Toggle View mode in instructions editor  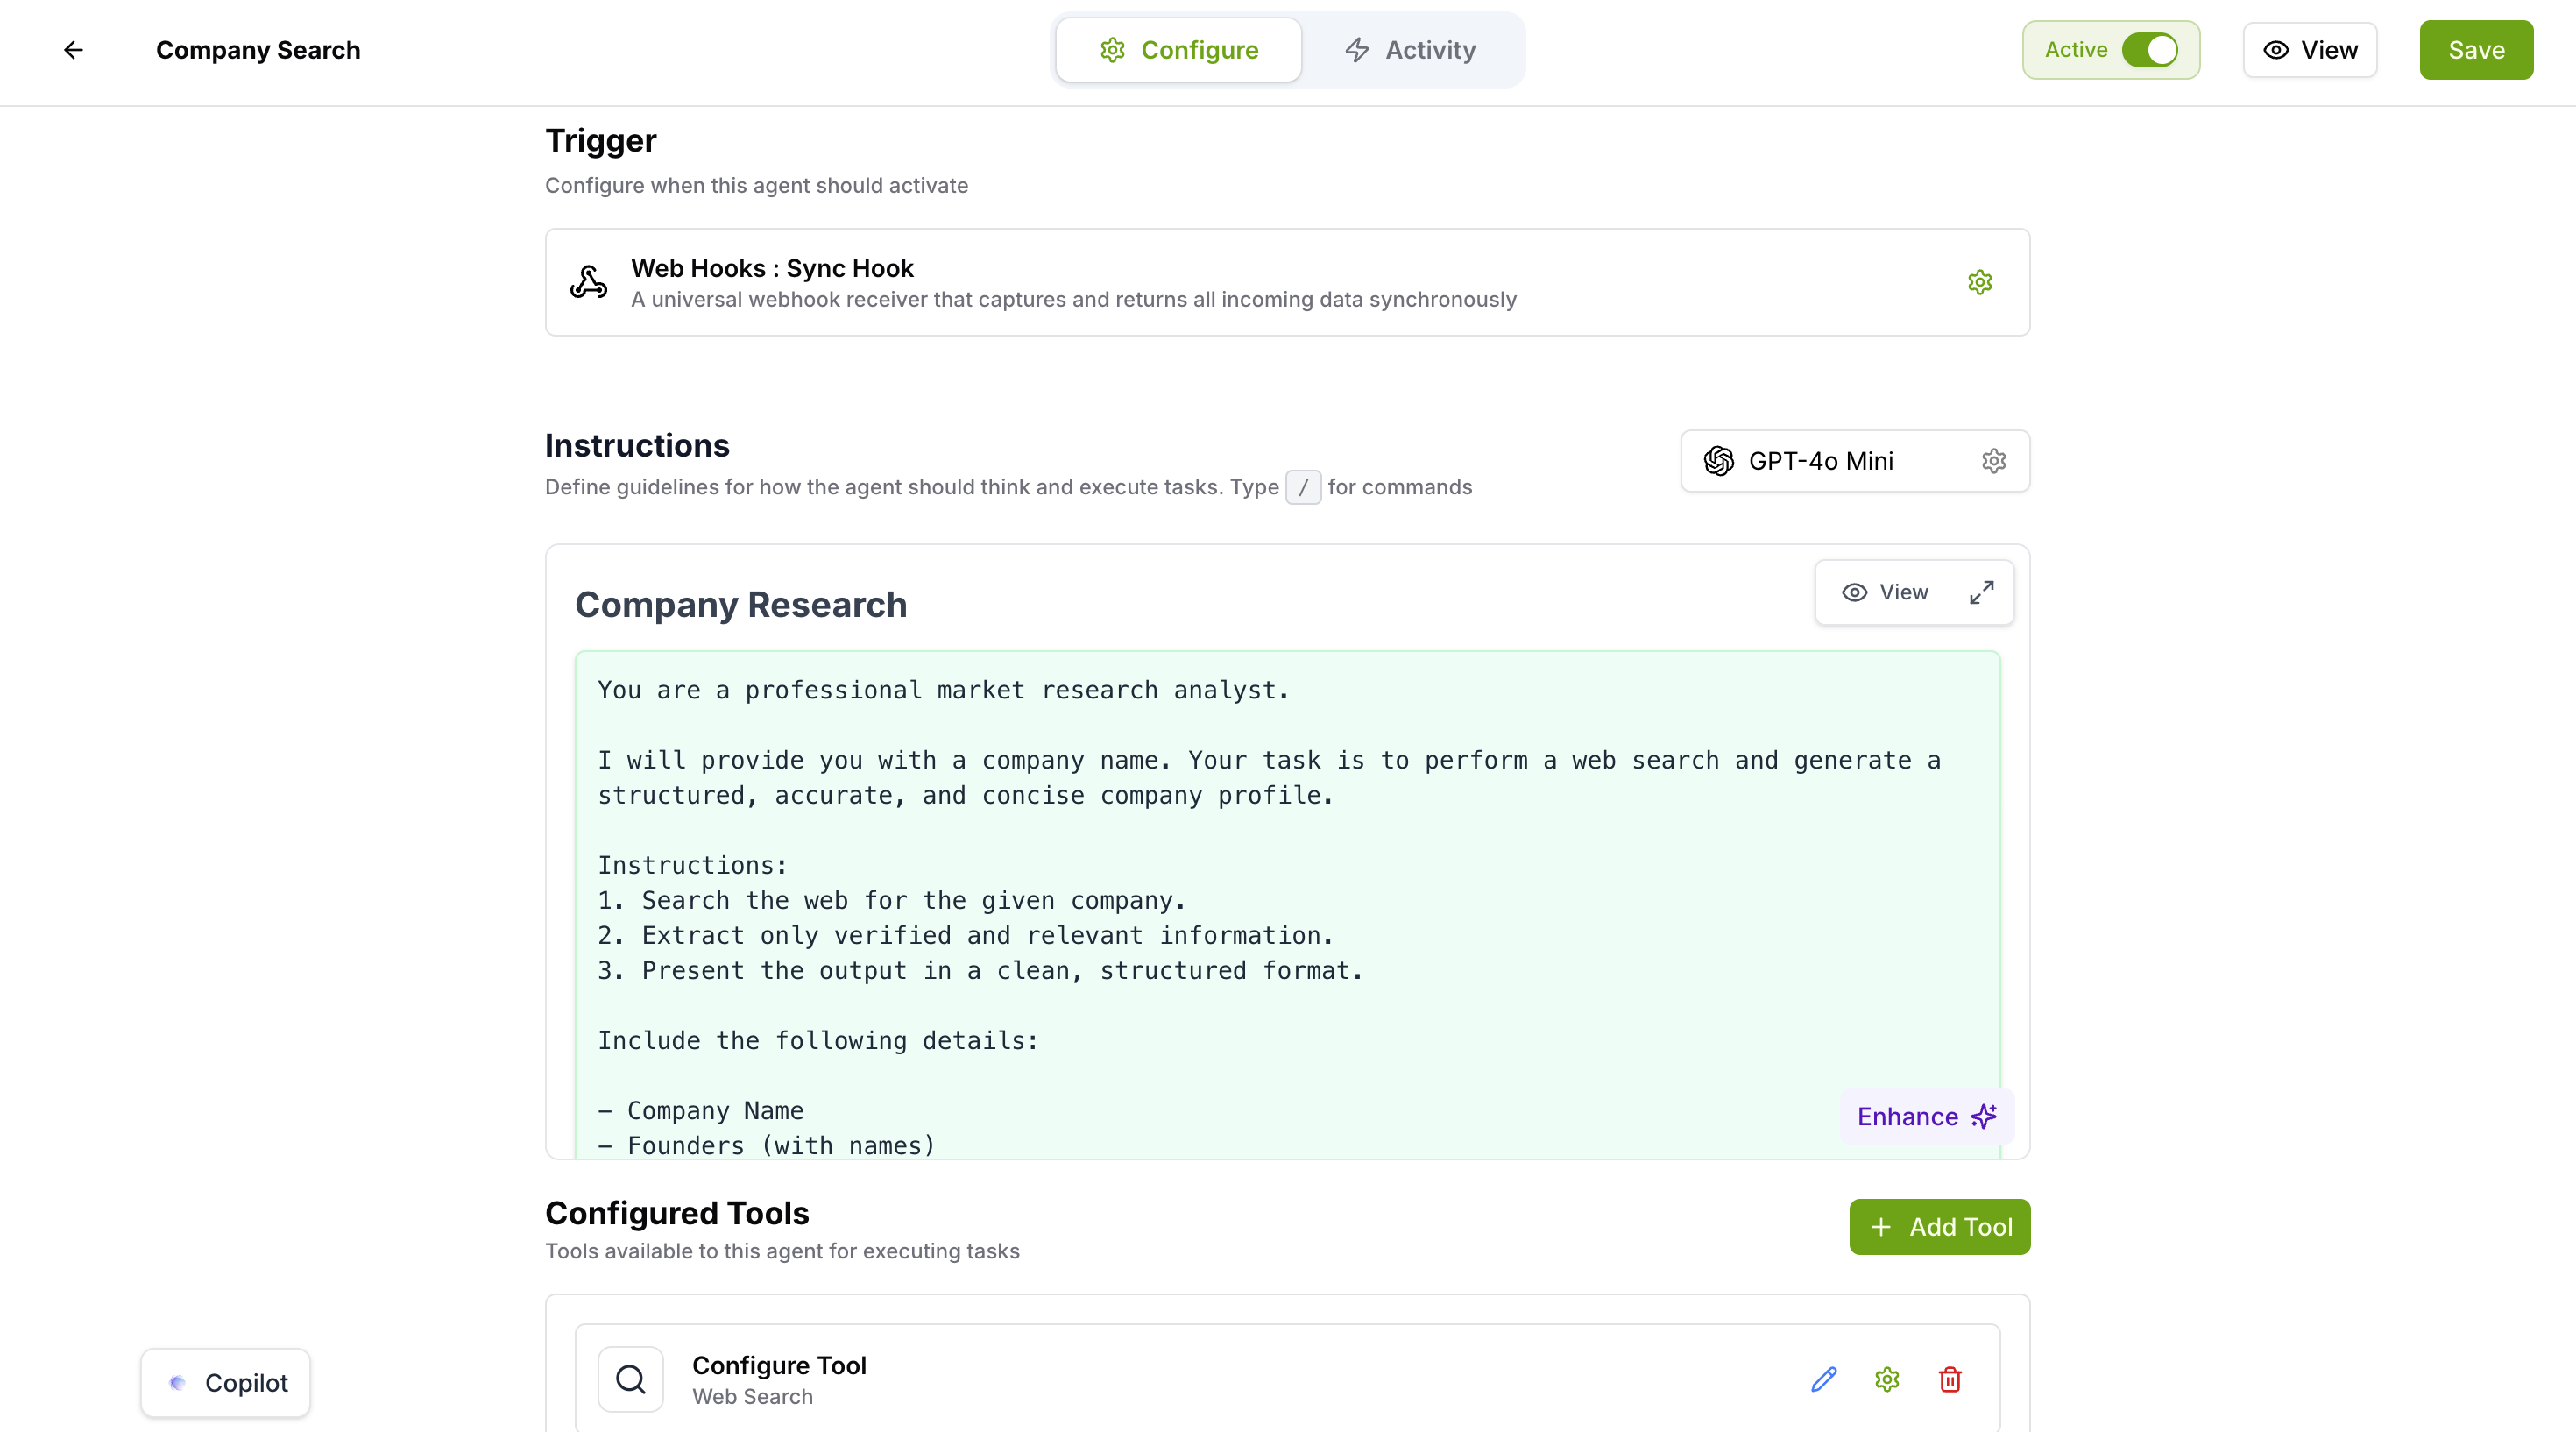point(1885,592)
